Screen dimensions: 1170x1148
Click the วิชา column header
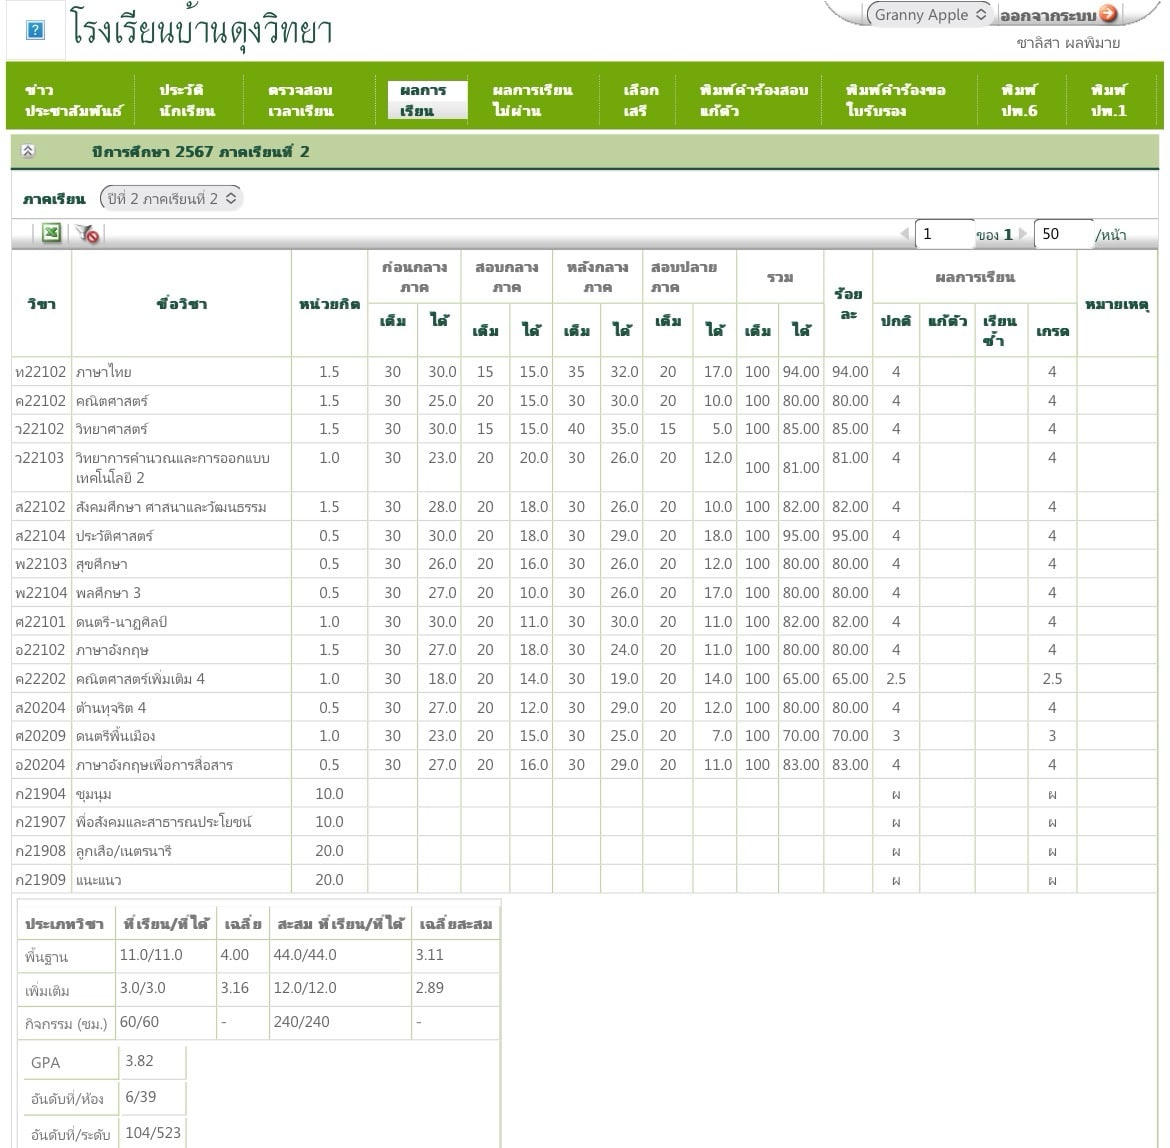[x=42, y=304]
